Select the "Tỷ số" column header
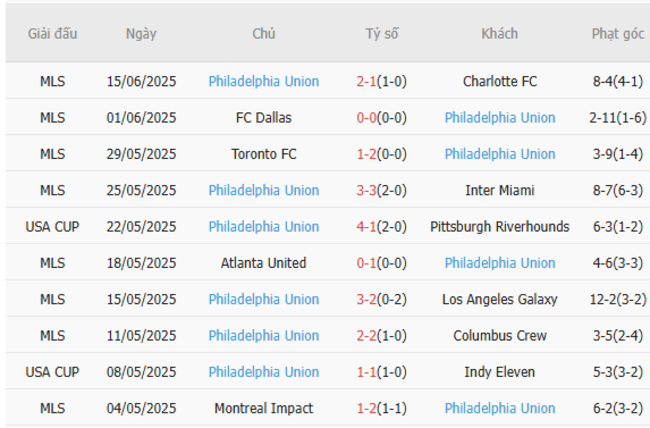 381,34
